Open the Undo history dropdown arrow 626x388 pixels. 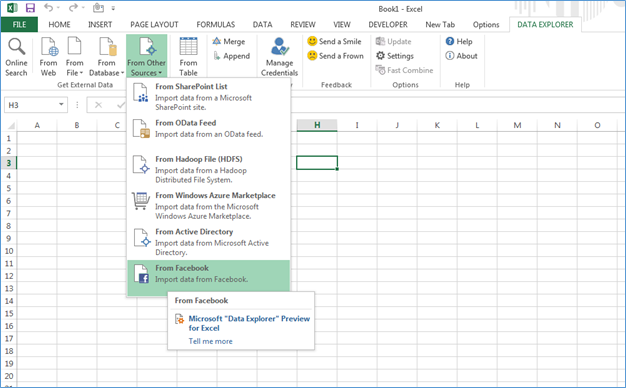point(59,8)
